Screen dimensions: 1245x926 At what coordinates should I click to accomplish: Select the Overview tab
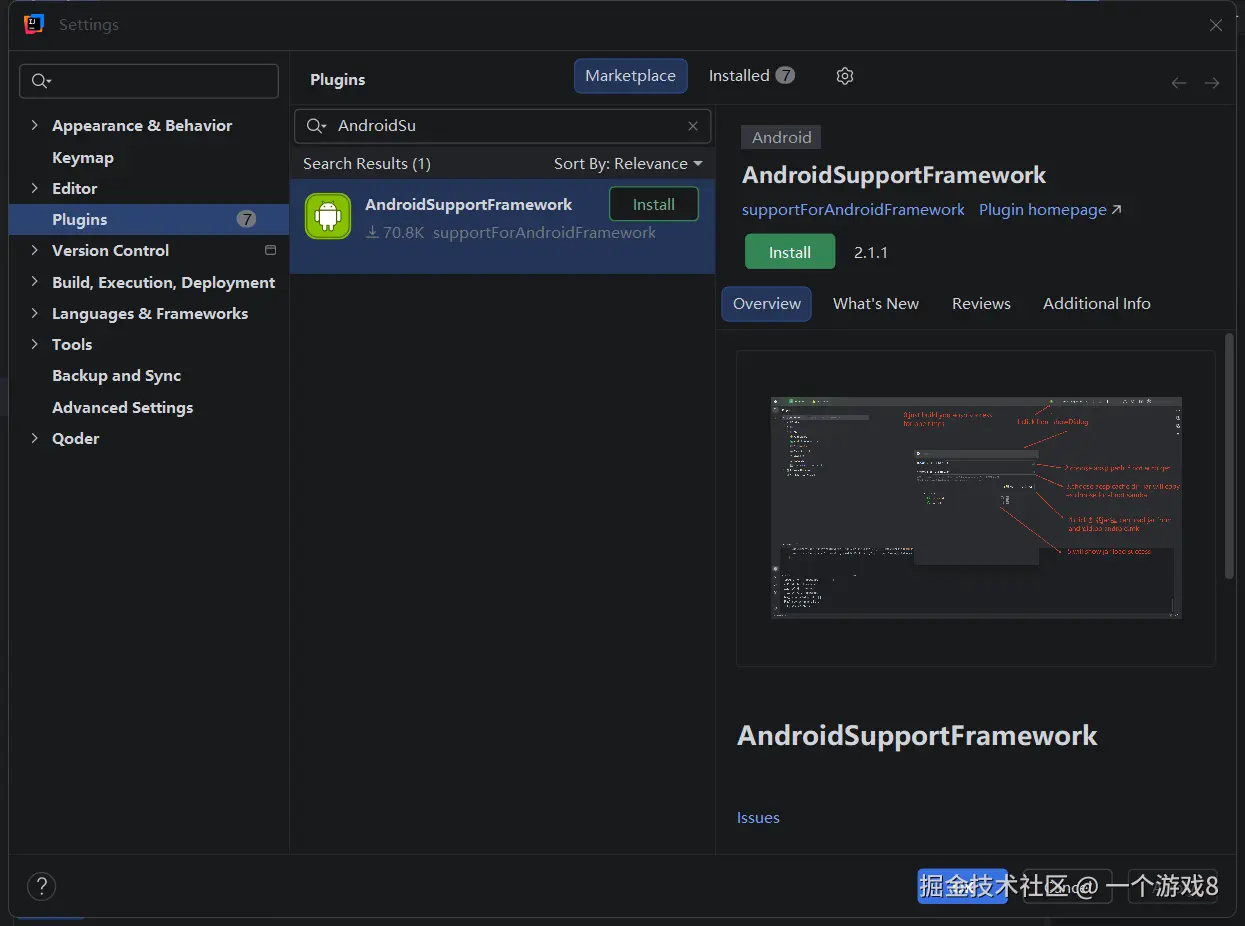(x=767, y=304)
